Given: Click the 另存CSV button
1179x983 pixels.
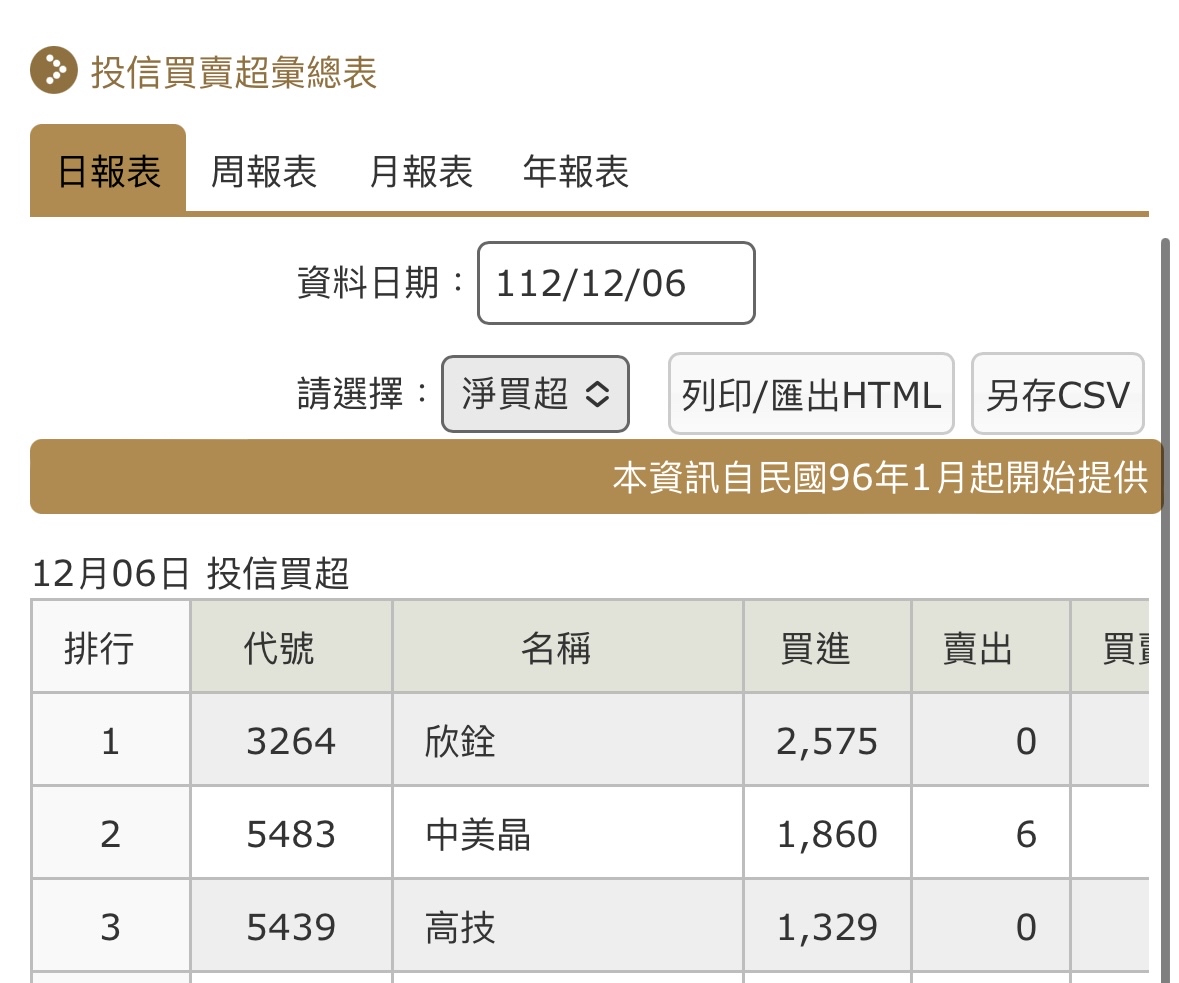Looking at the screenshot, I should point(1057,393).
